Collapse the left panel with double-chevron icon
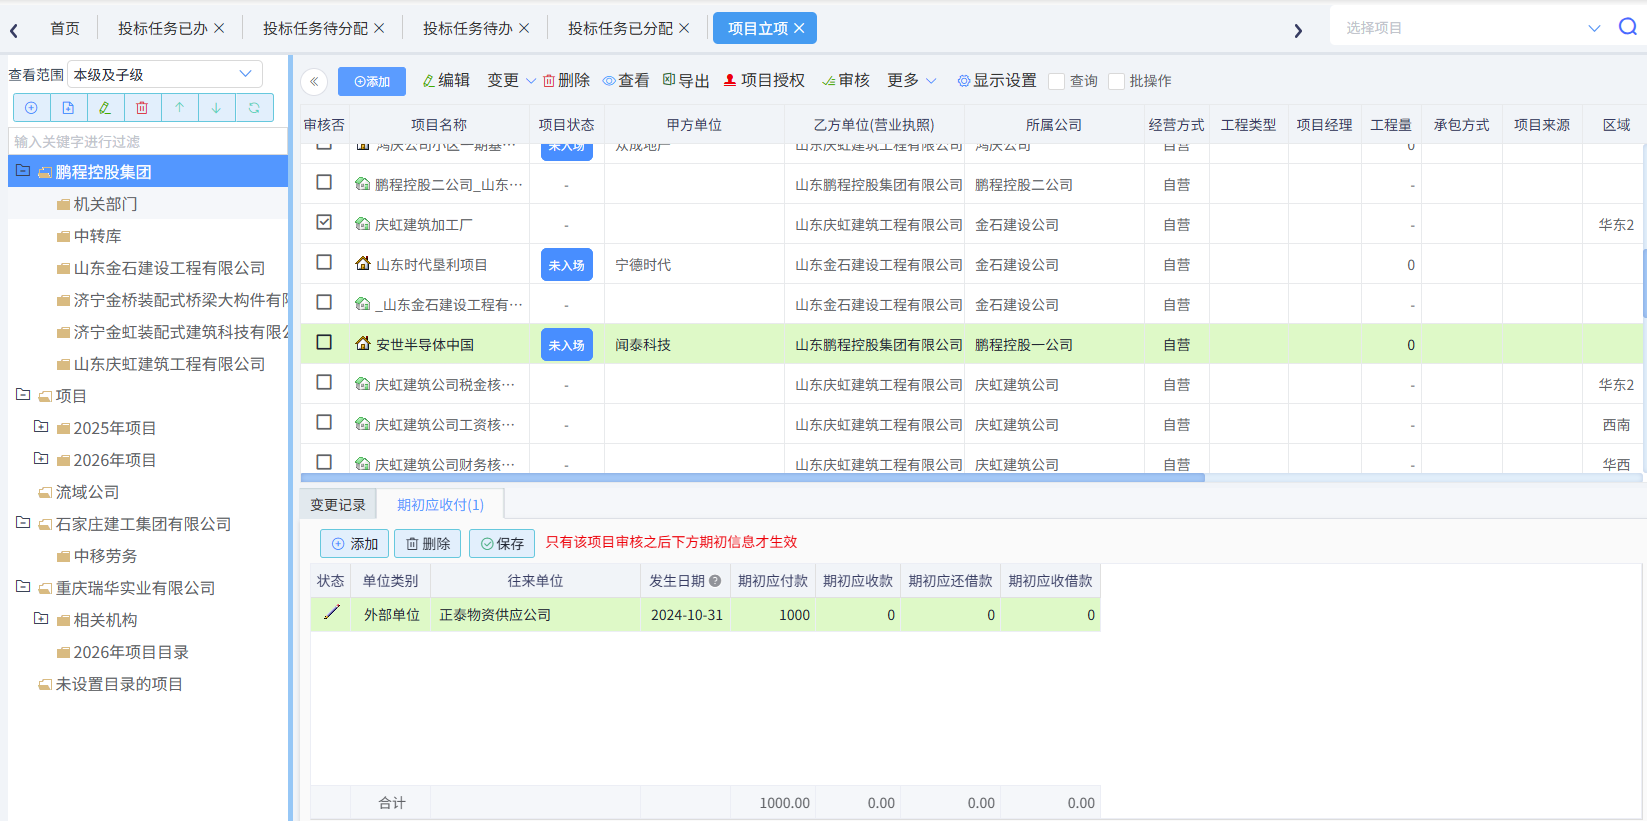 314,82
